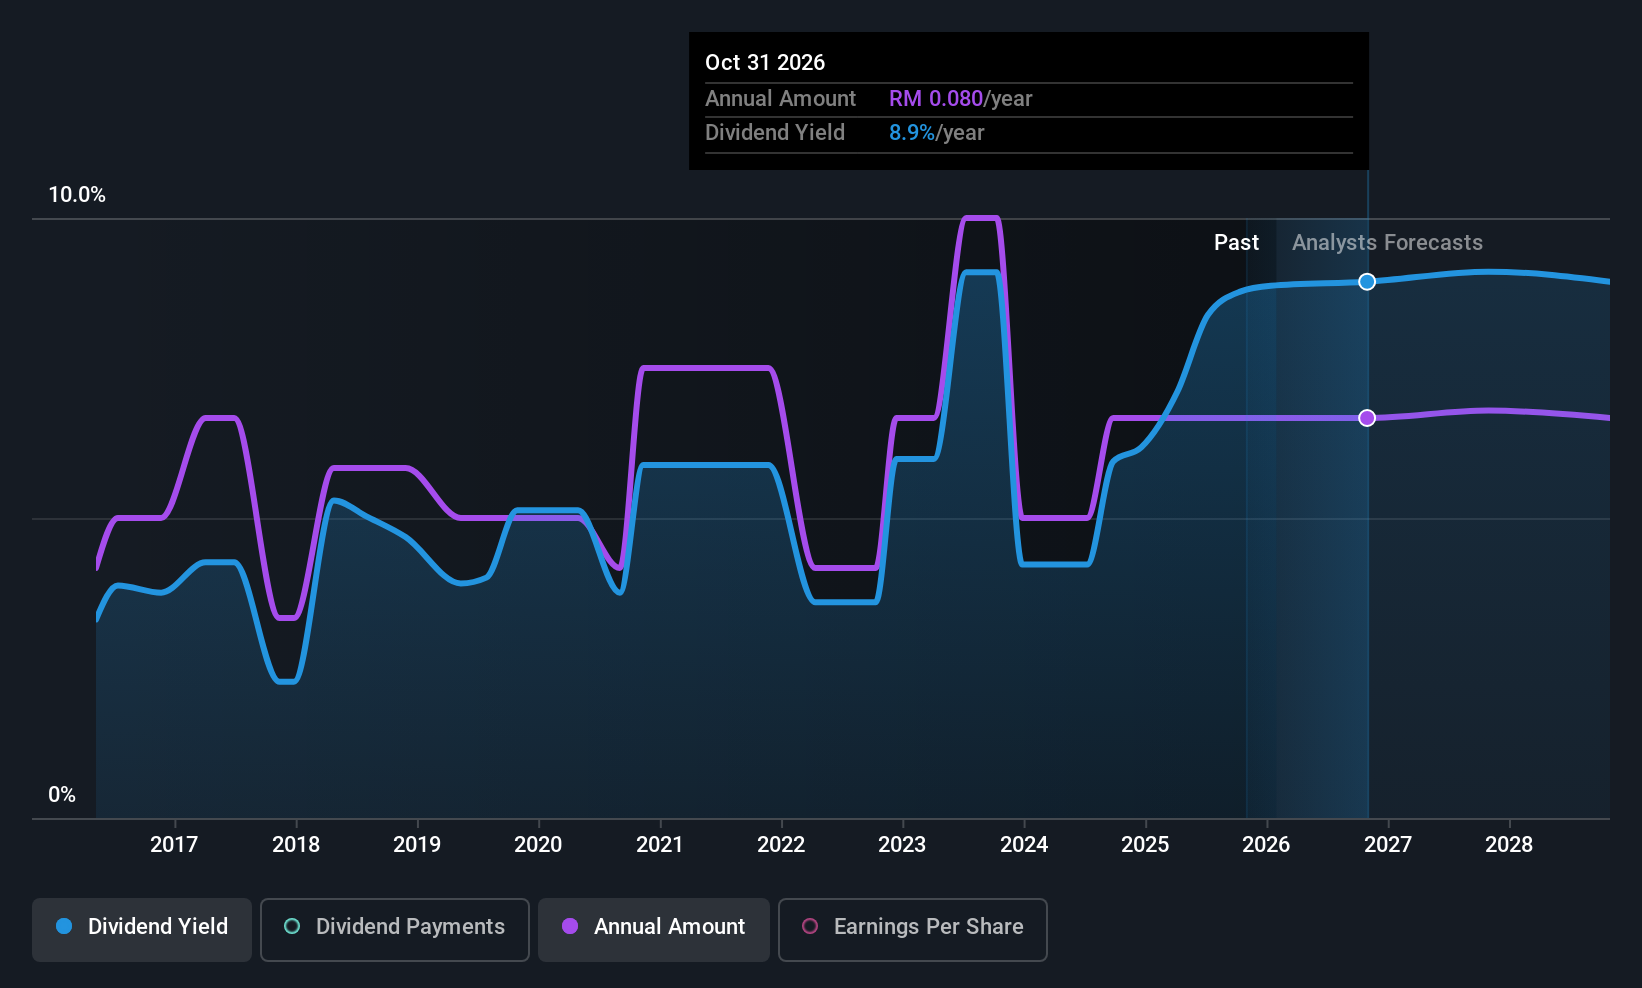
Task: Click the blue Dividend Yield data point marker
Action: [x=1367, y=282]
